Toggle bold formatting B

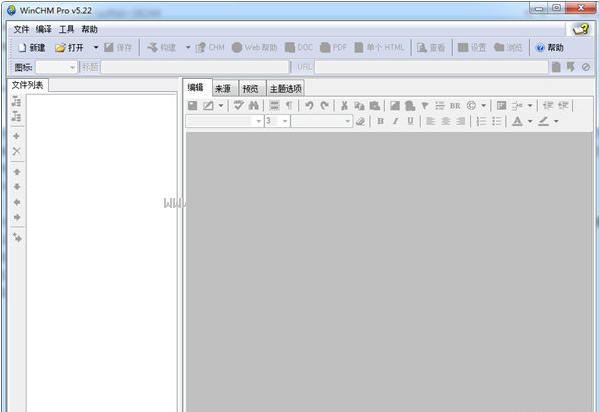380,121
